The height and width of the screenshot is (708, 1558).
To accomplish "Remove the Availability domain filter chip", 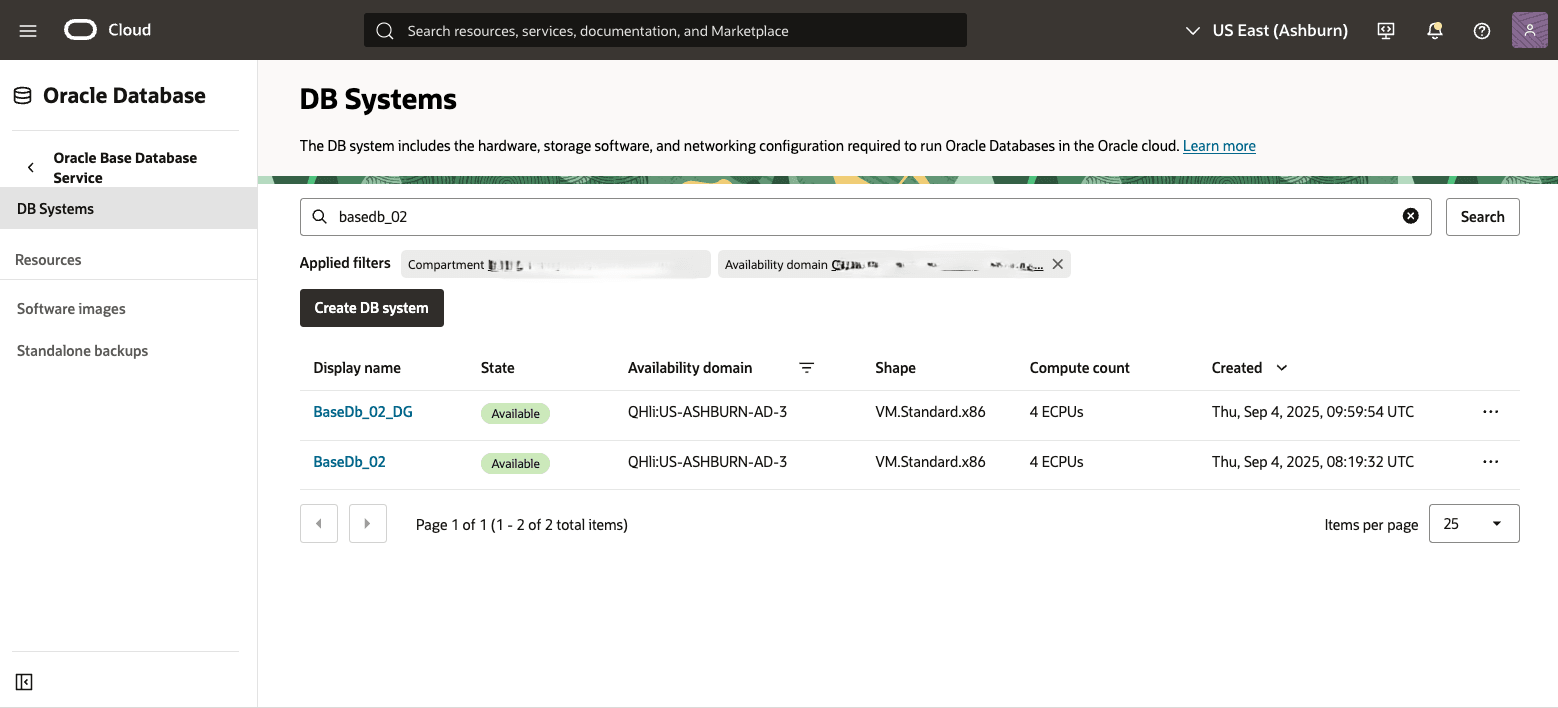I will (1057, 263).
